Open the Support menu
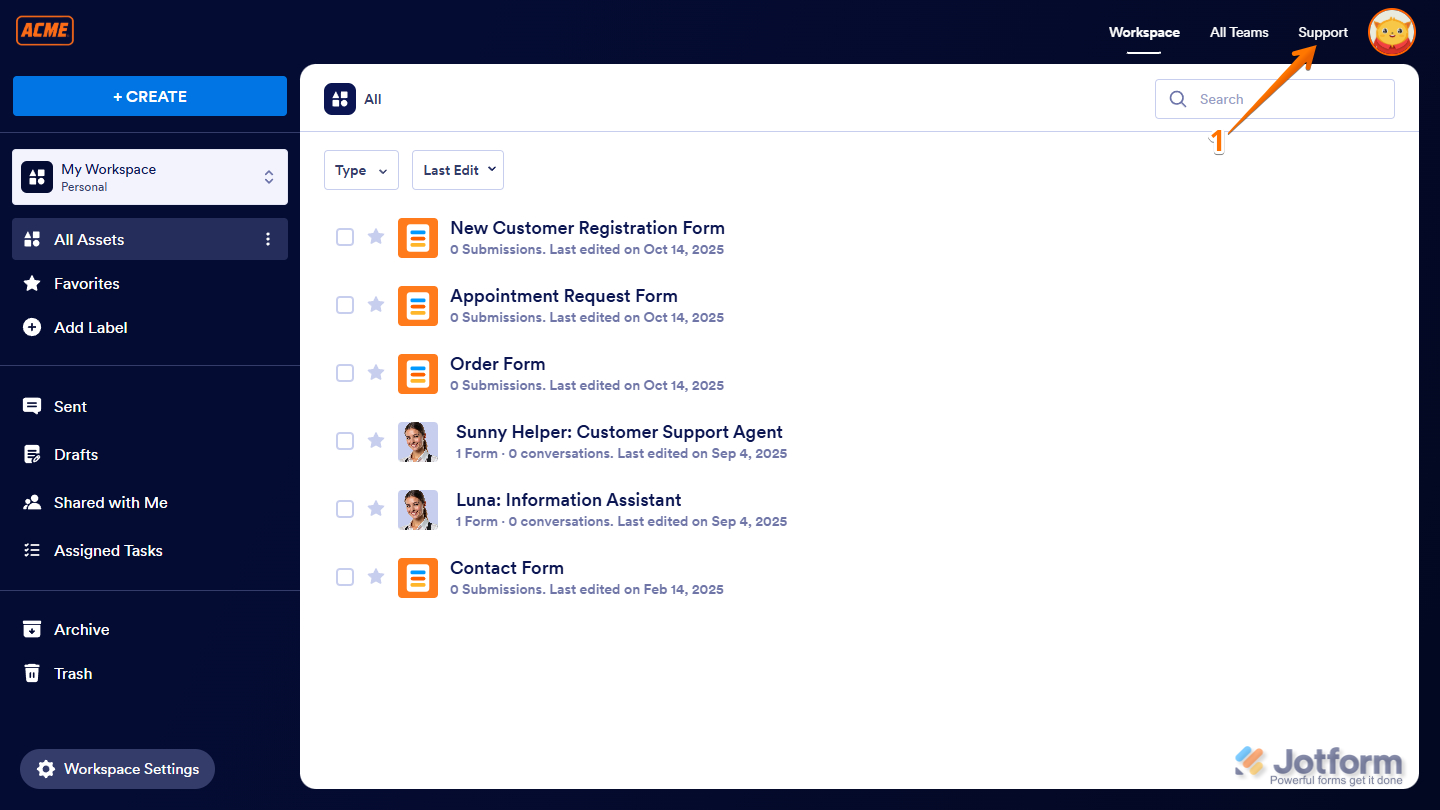 [x=1322, y=32]
